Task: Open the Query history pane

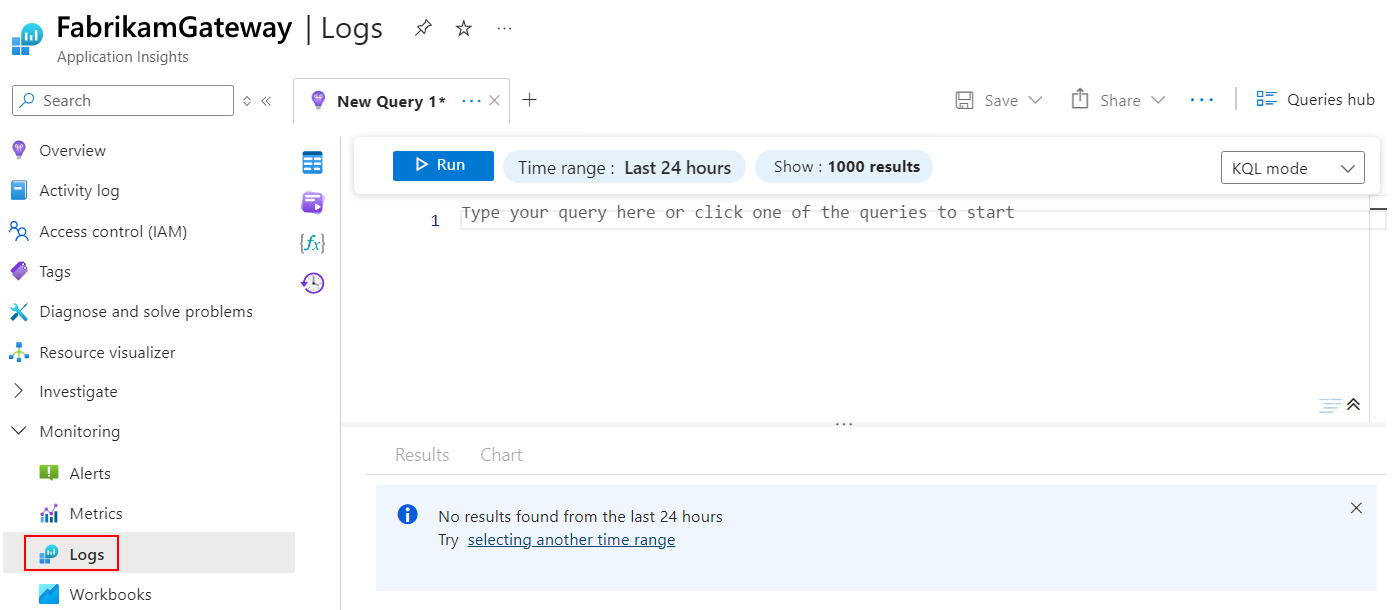Action: click(x=311, y=283)
